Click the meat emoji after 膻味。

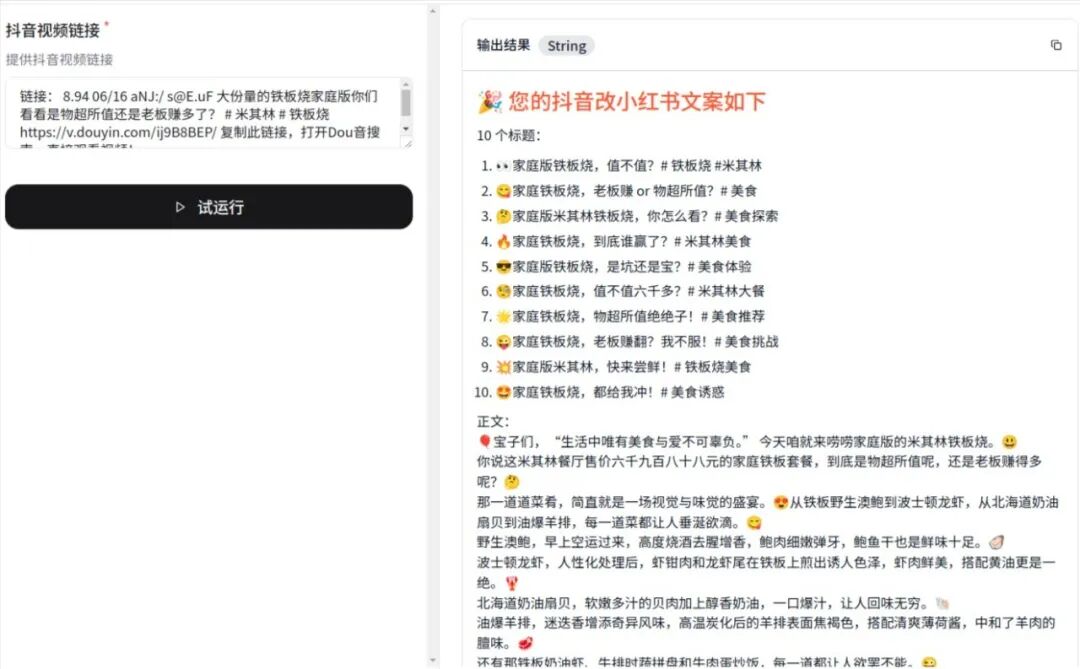pyautogui.click(x=525, y=644)
